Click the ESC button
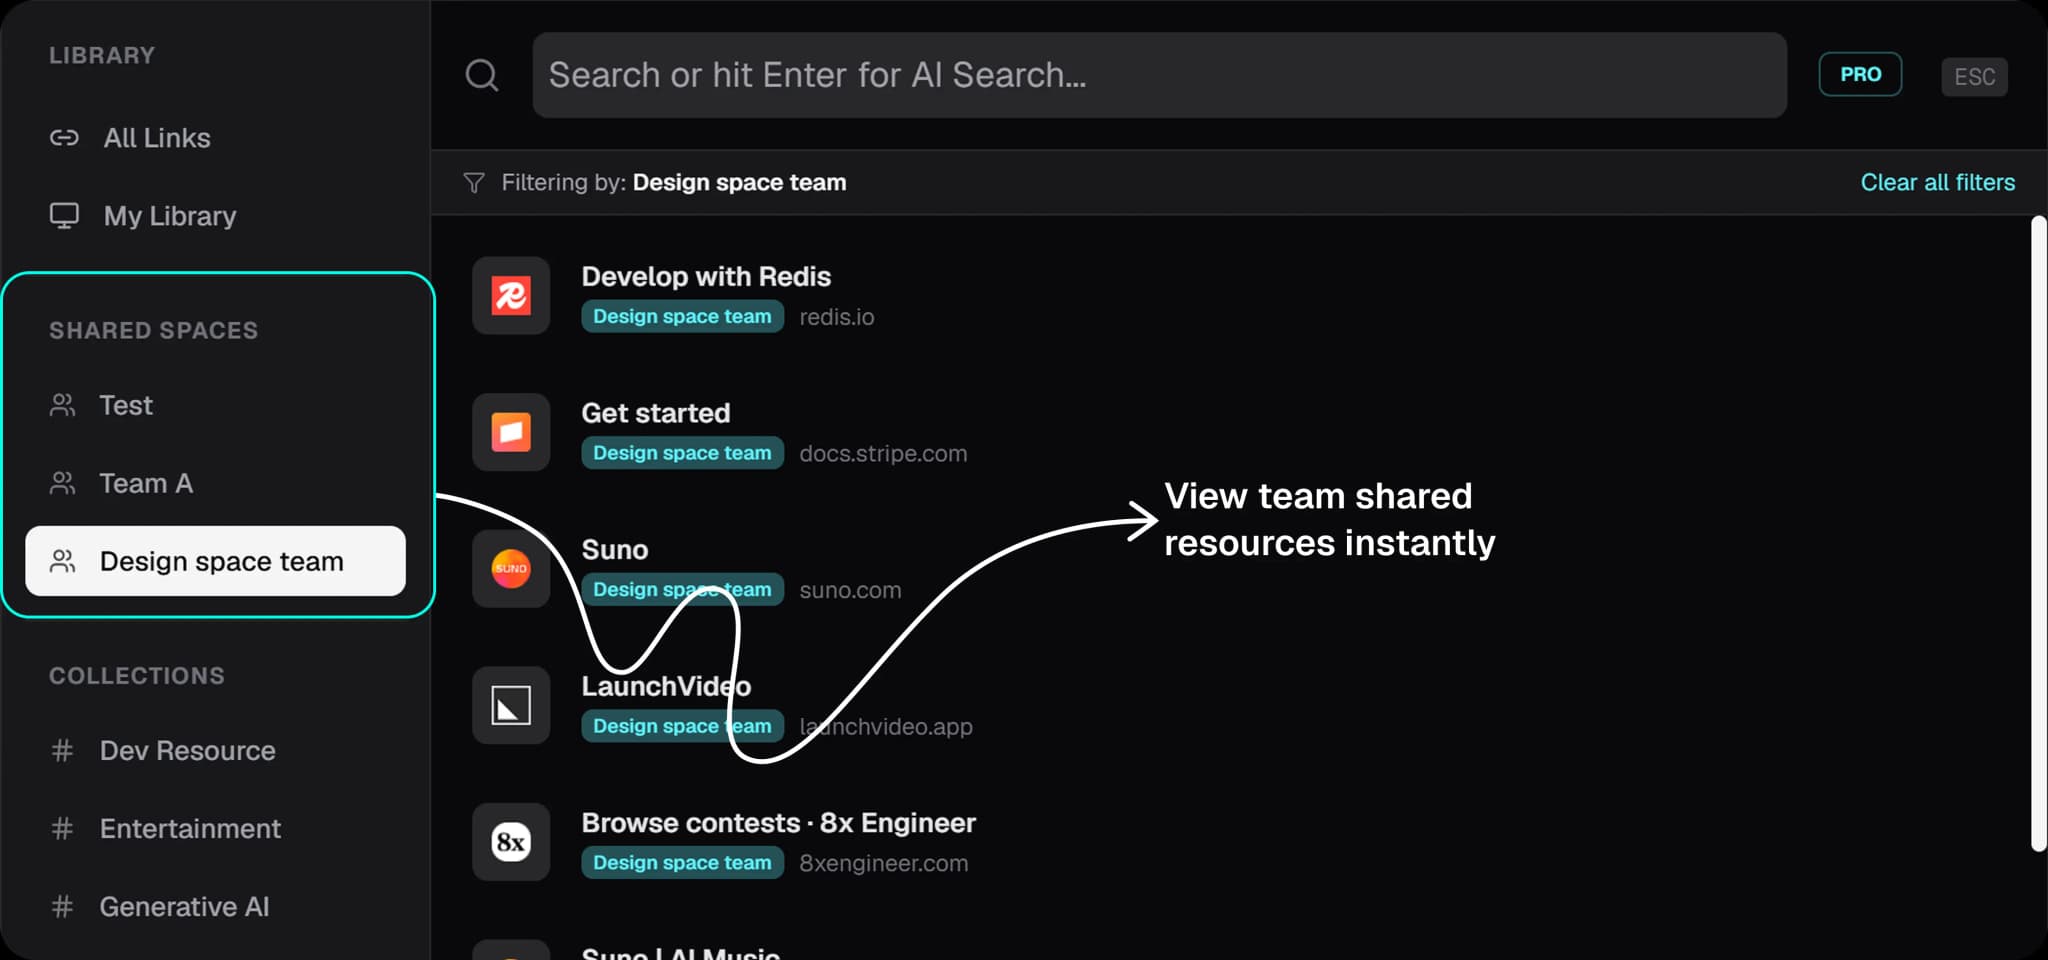 click(1974, 77)
